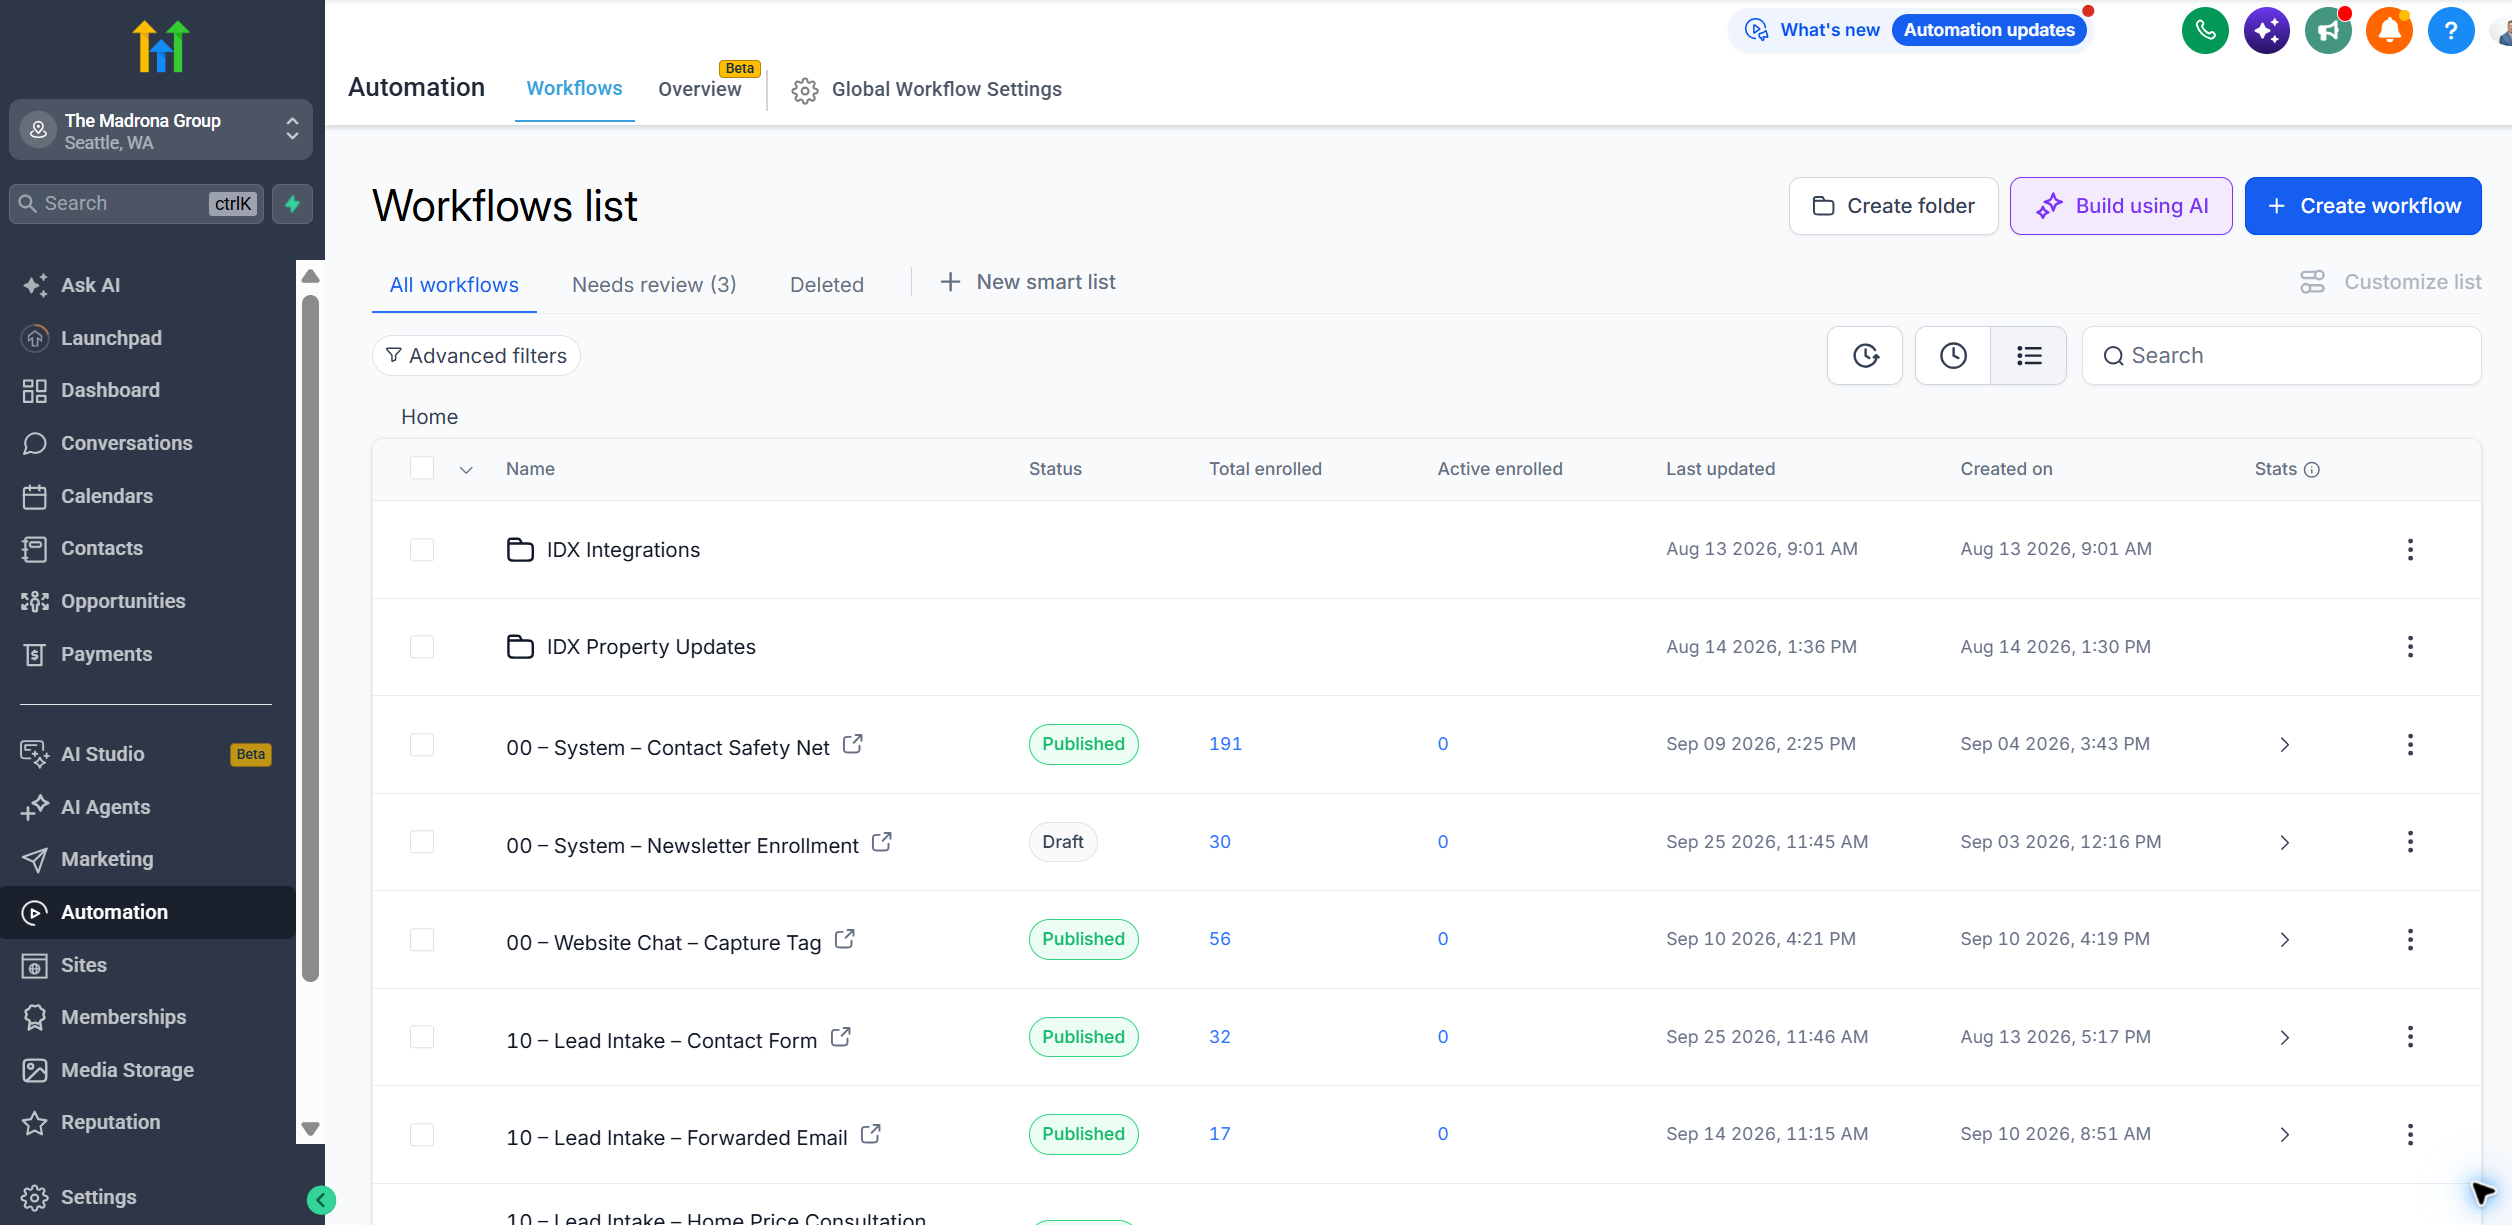
Task: Switch to the Workflows tab
Action: pos(574,89)
